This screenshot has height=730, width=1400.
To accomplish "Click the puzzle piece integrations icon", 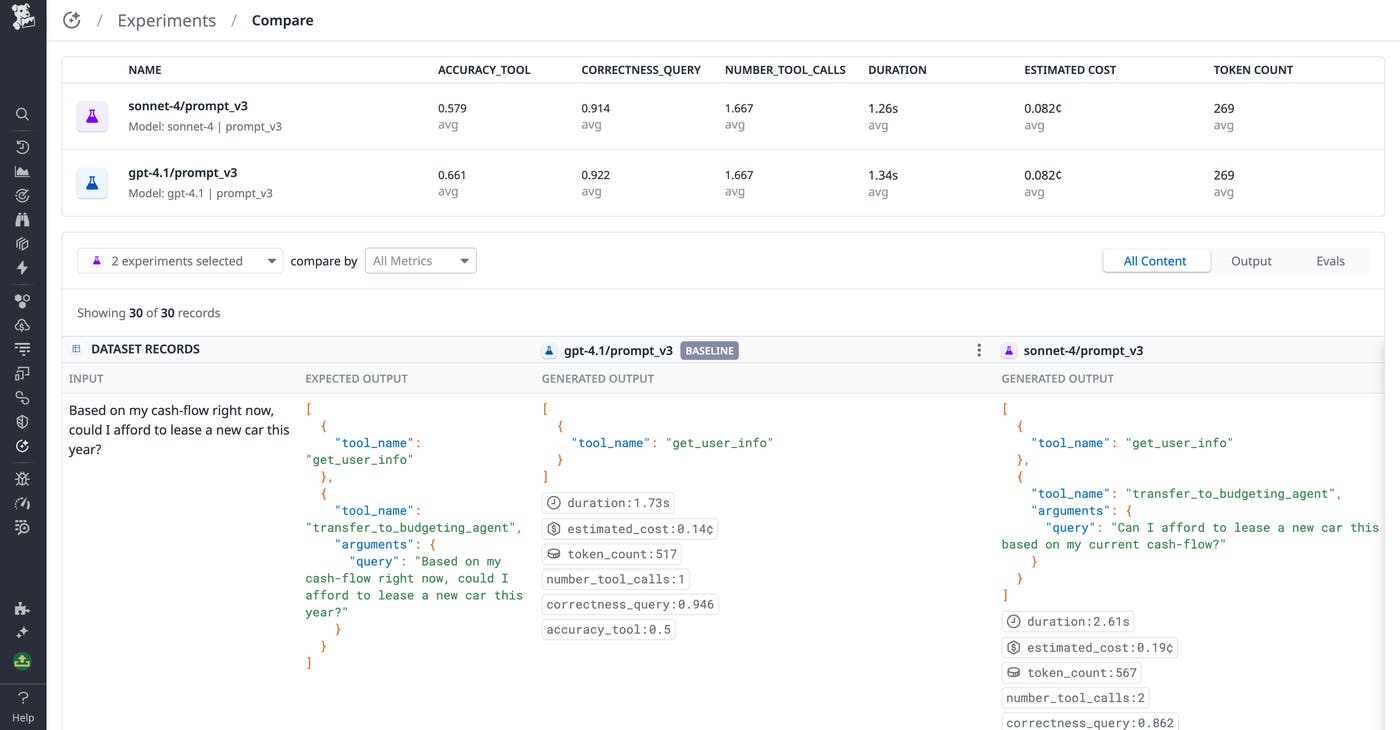I will click(22, 608).
